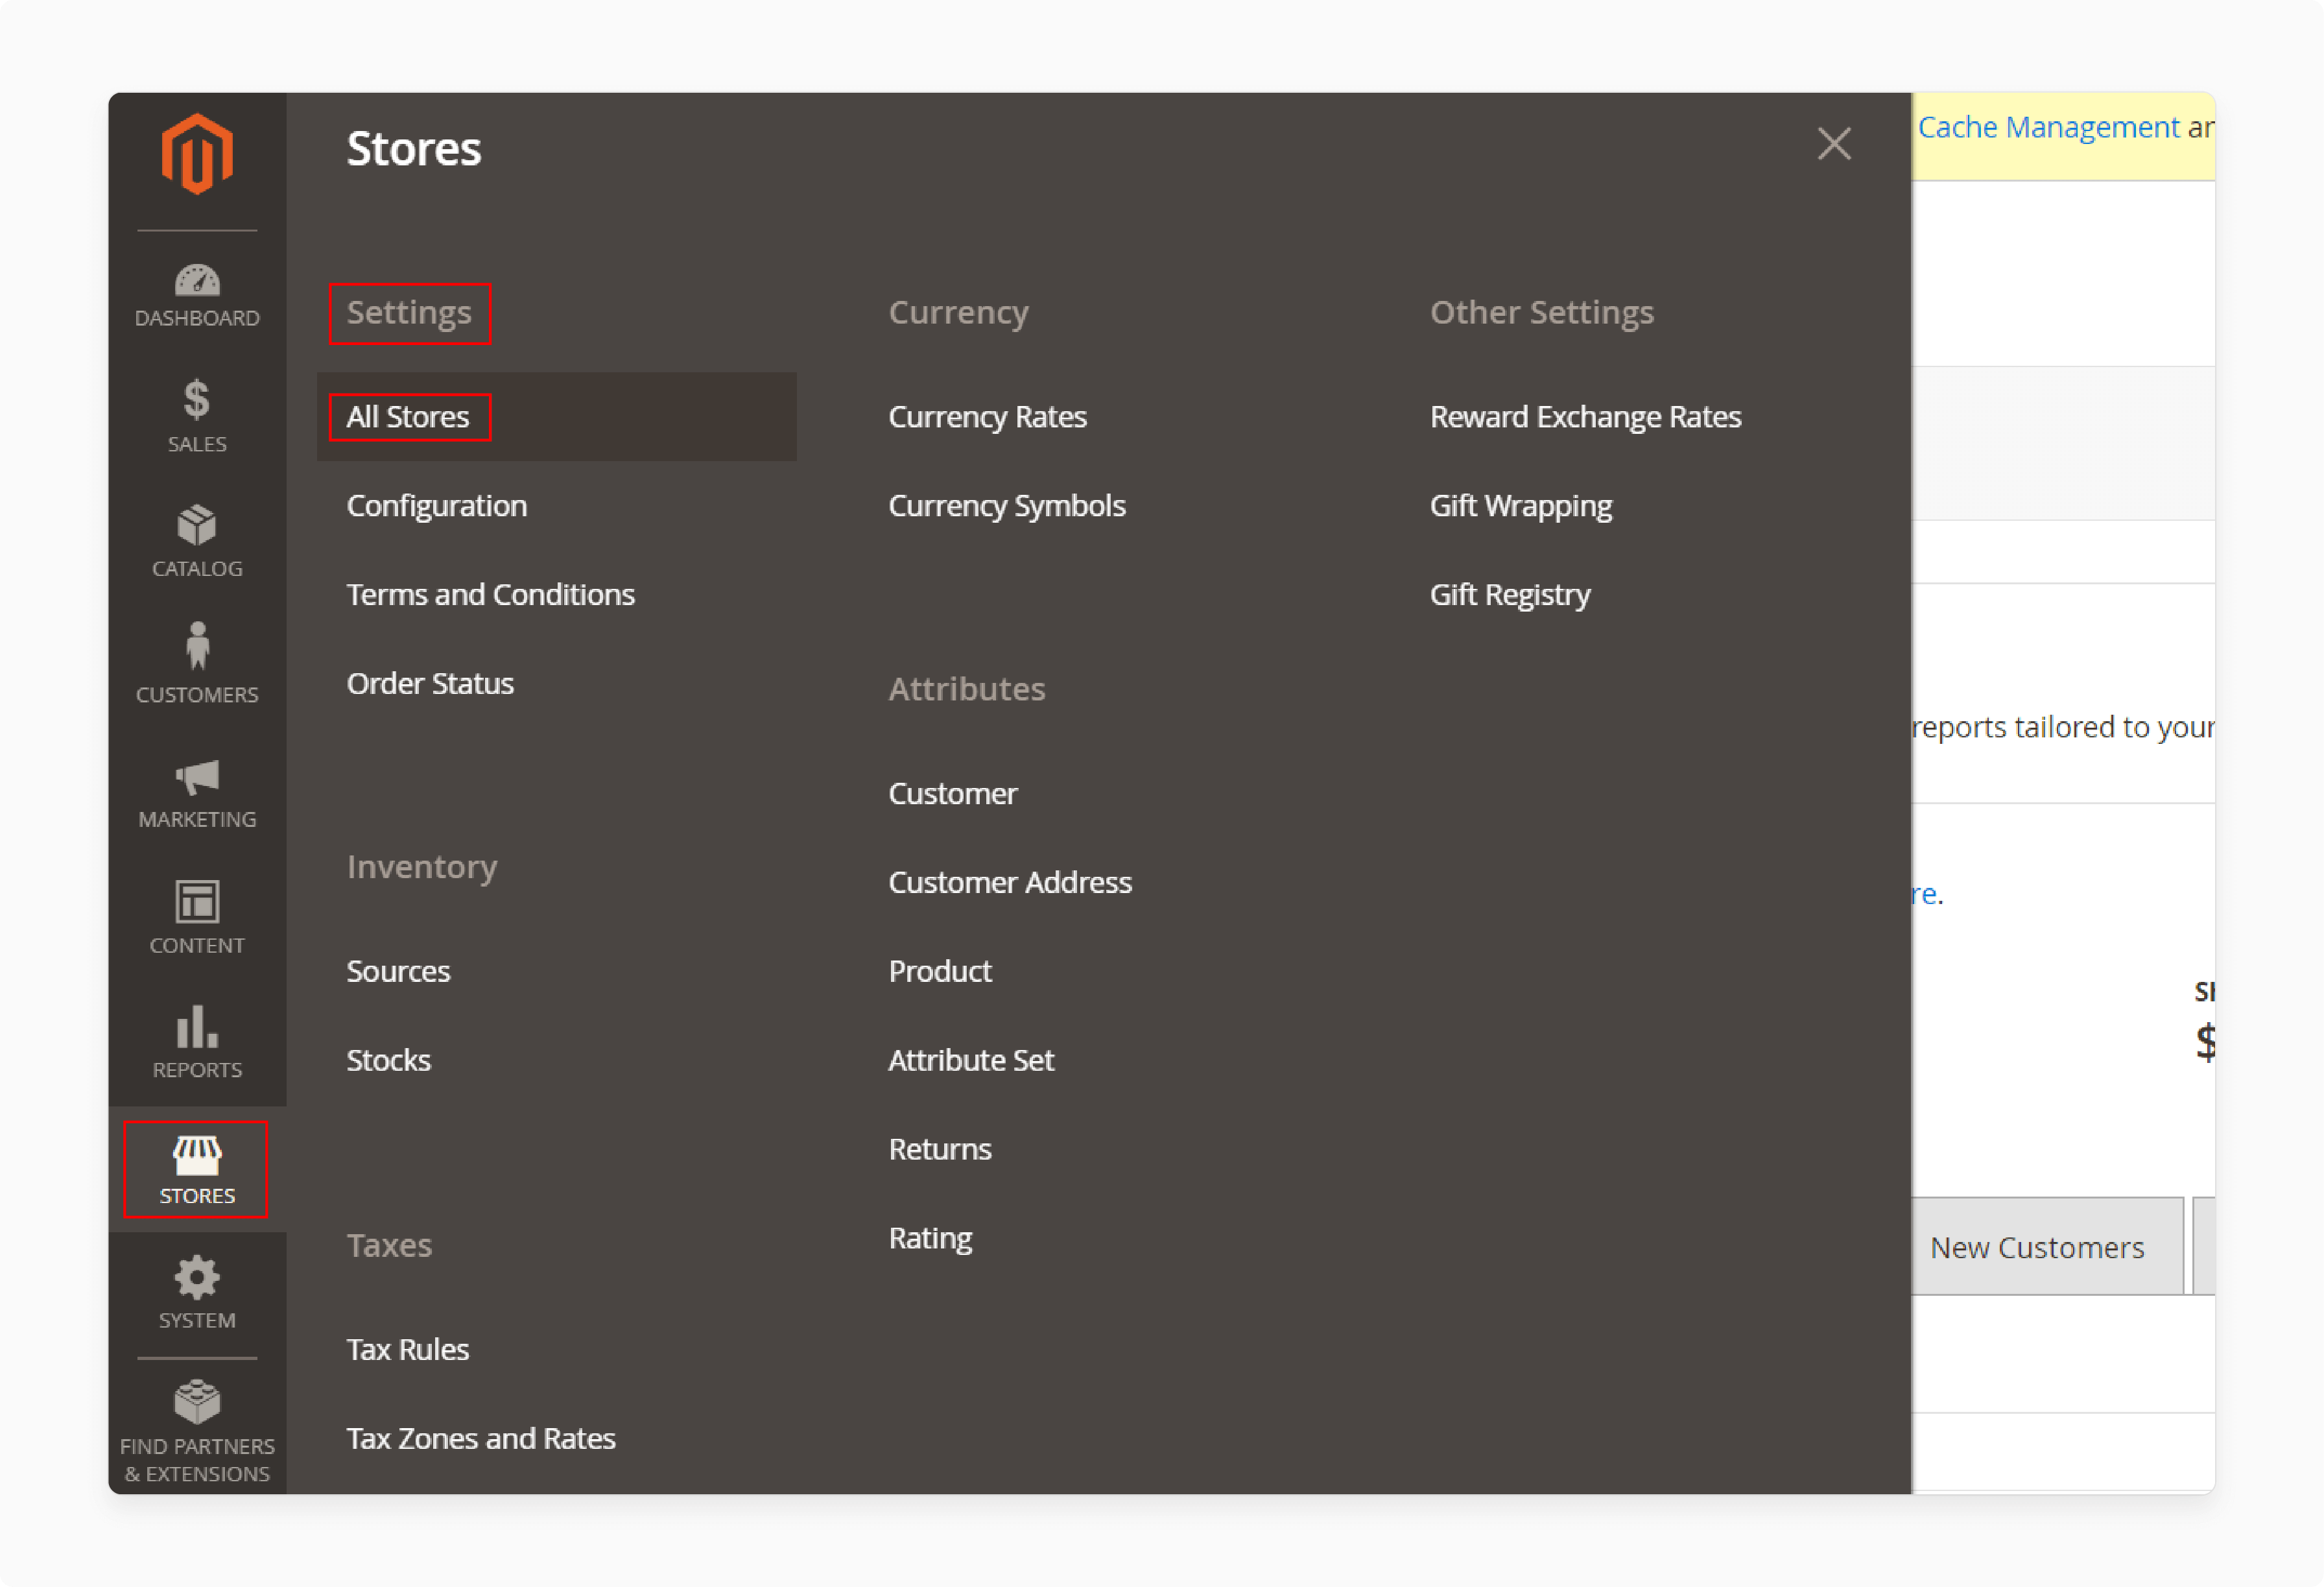Viewport: 2324px width, 1587px height.
Task: Close the Stores menu panel
Action: (1834, 144)
